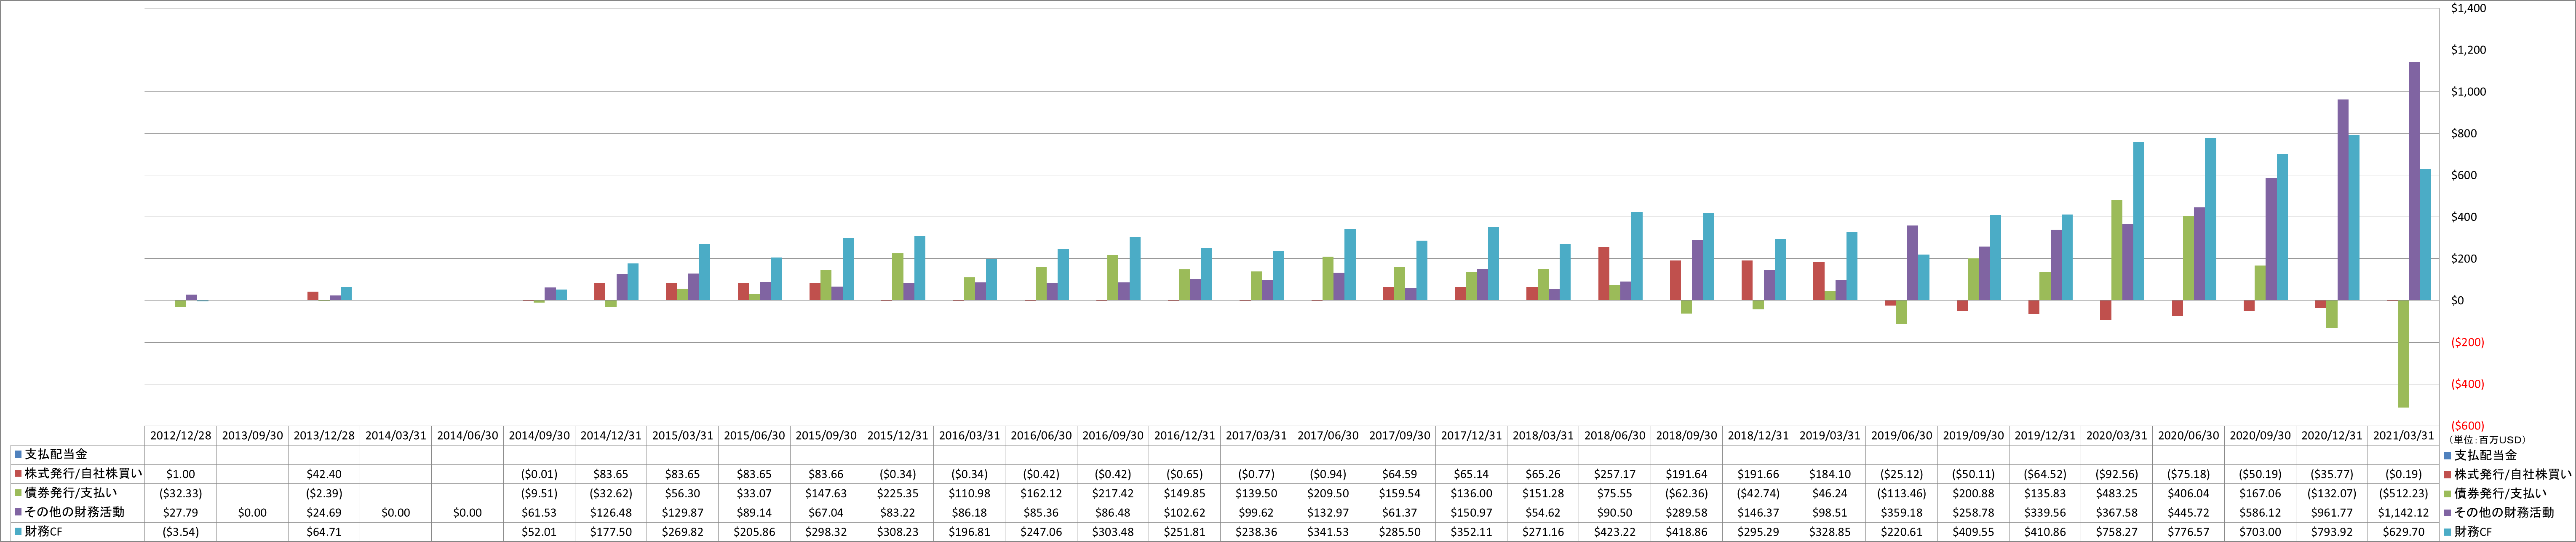Click the 単位:百万USD unit note
The height and width of the screenshot is (542, 2576).
pos(2487,440)
